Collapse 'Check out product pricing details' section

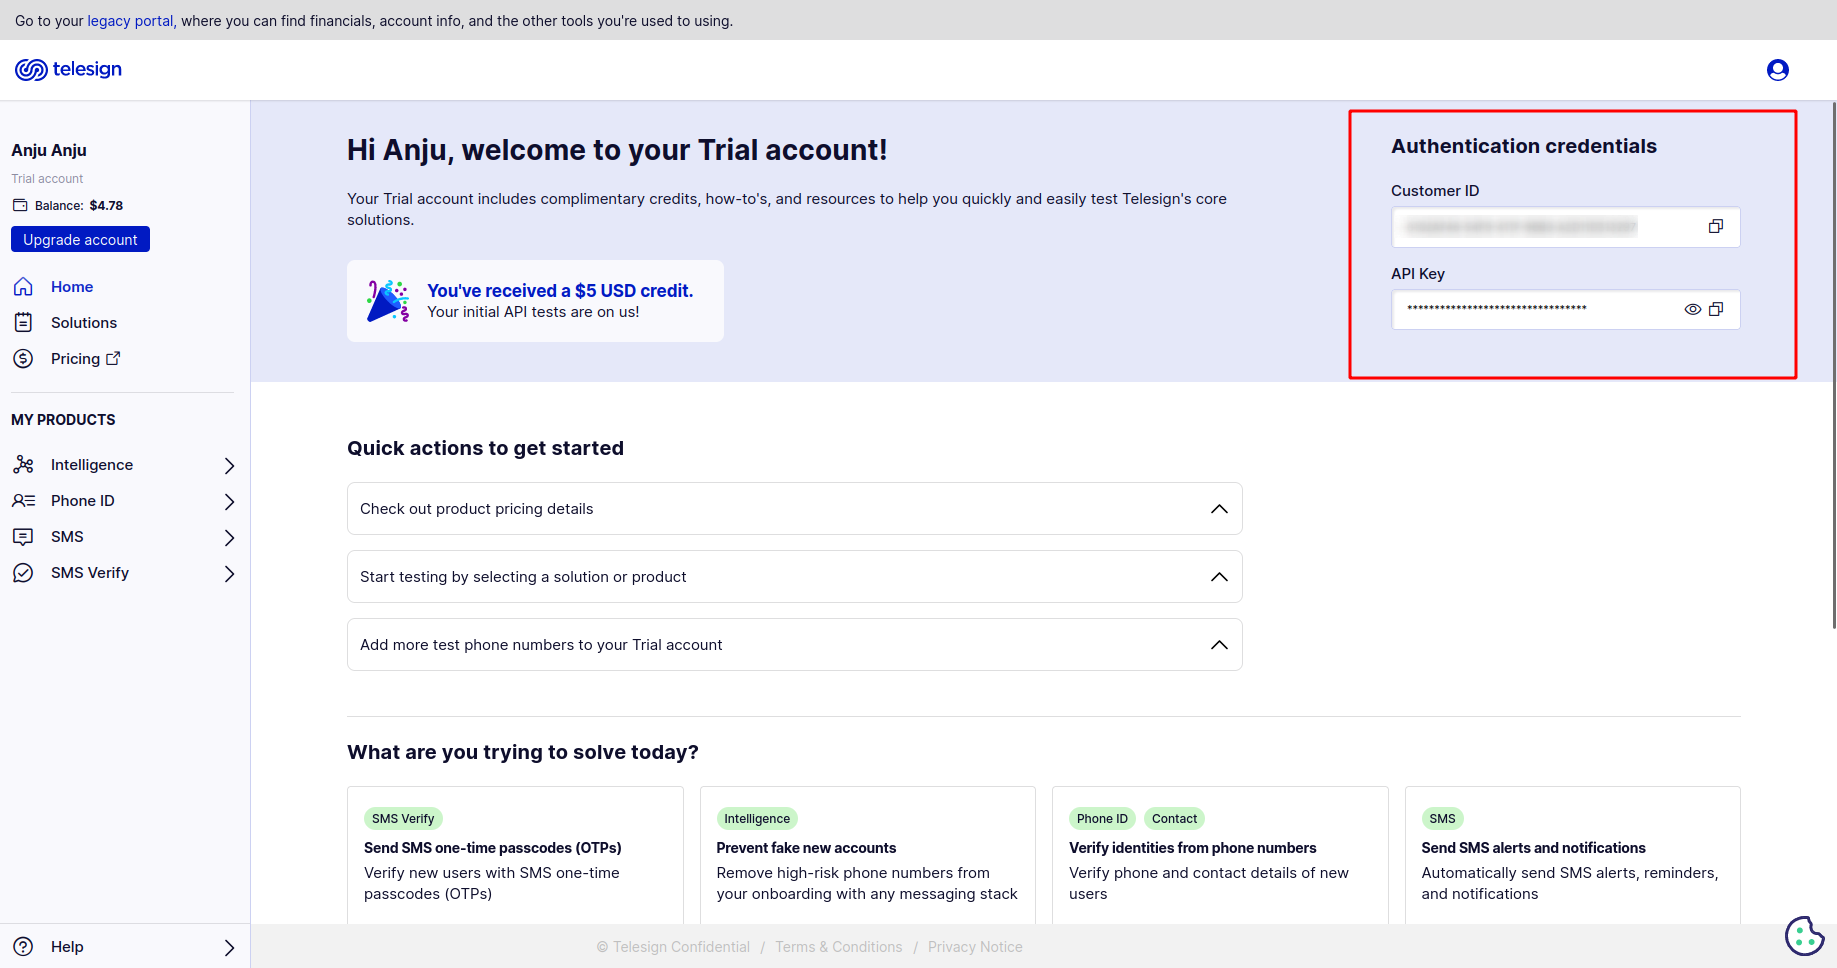[x=1219, y=509]
